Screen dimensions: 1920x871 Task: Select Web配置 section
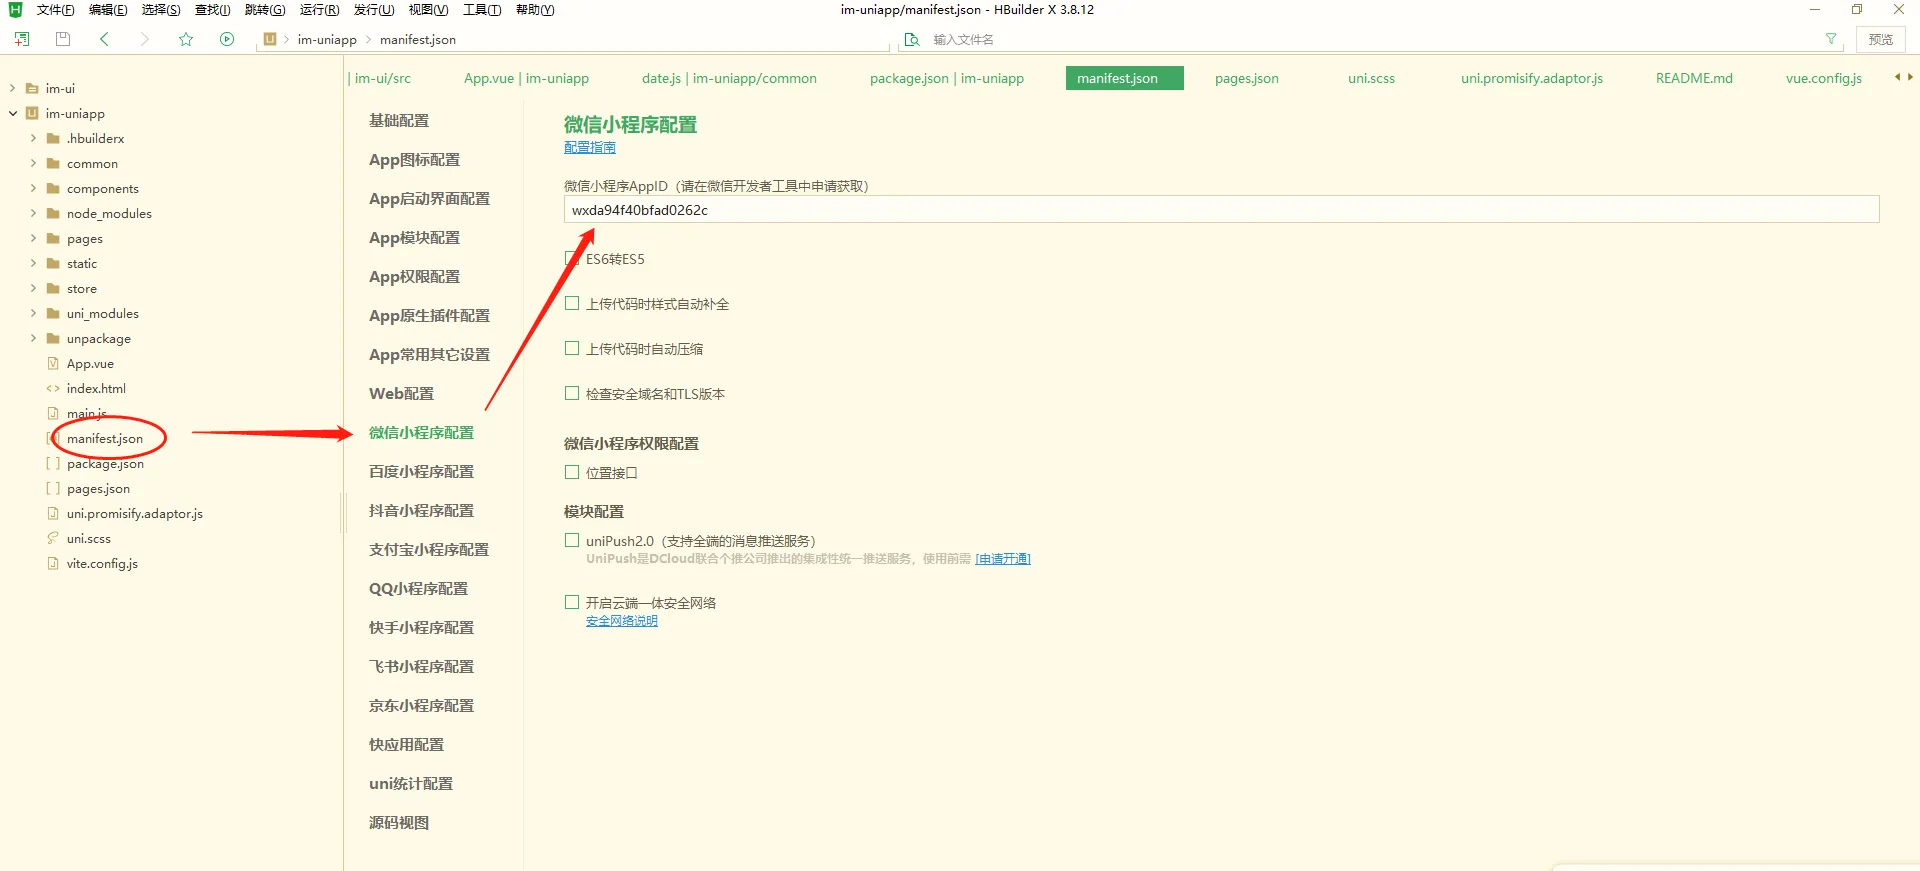pyautogui.click(x=402, y=393)
